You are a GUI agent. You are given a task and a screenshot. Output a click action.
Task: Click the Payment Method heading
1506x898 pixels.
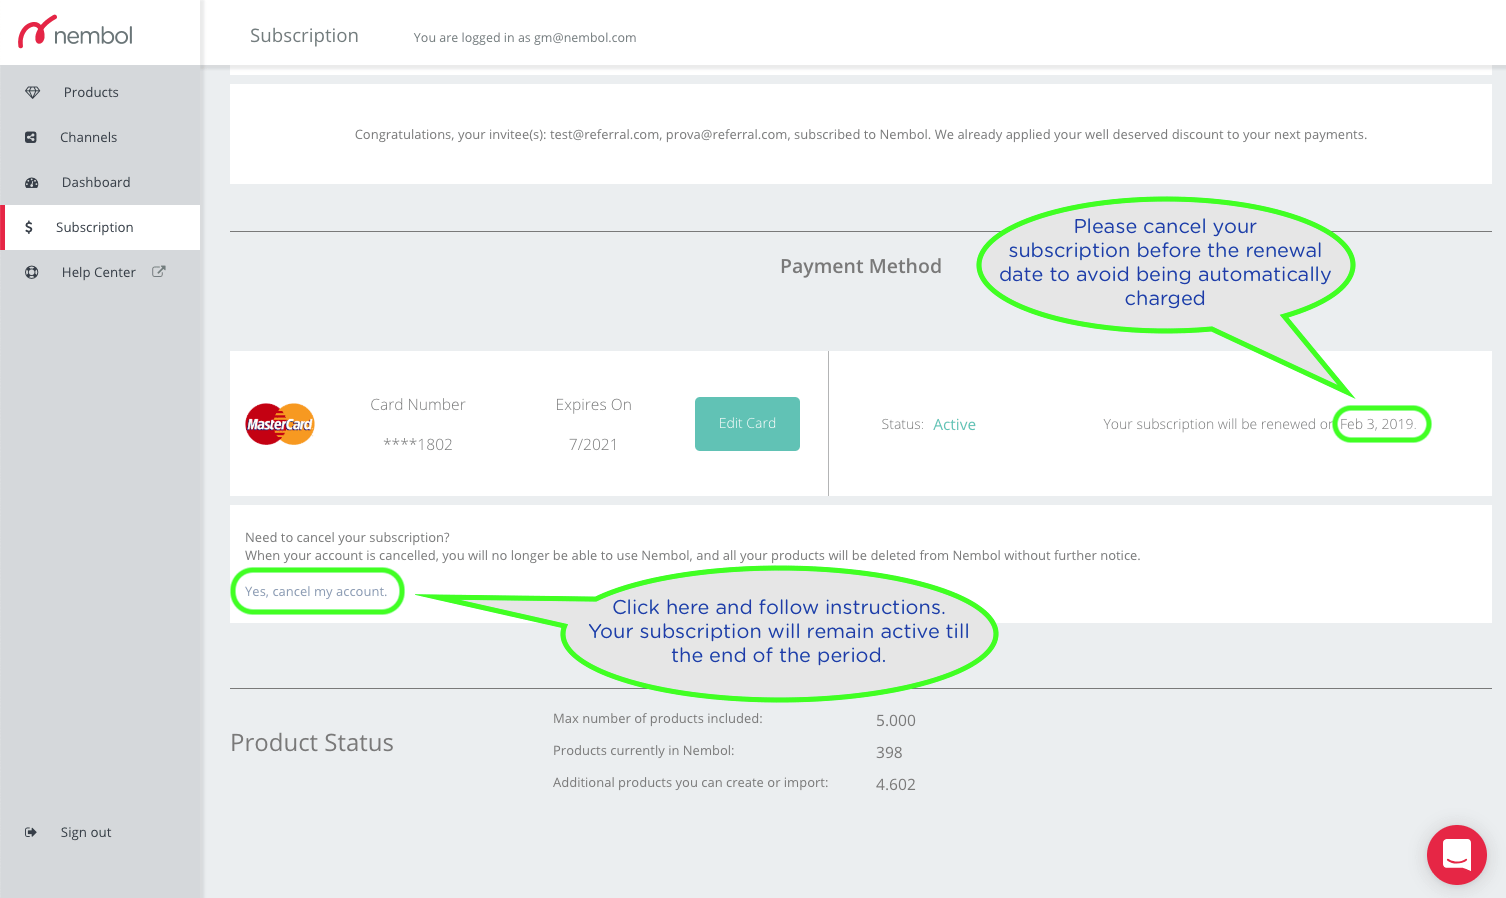click(x=861, y=266)
